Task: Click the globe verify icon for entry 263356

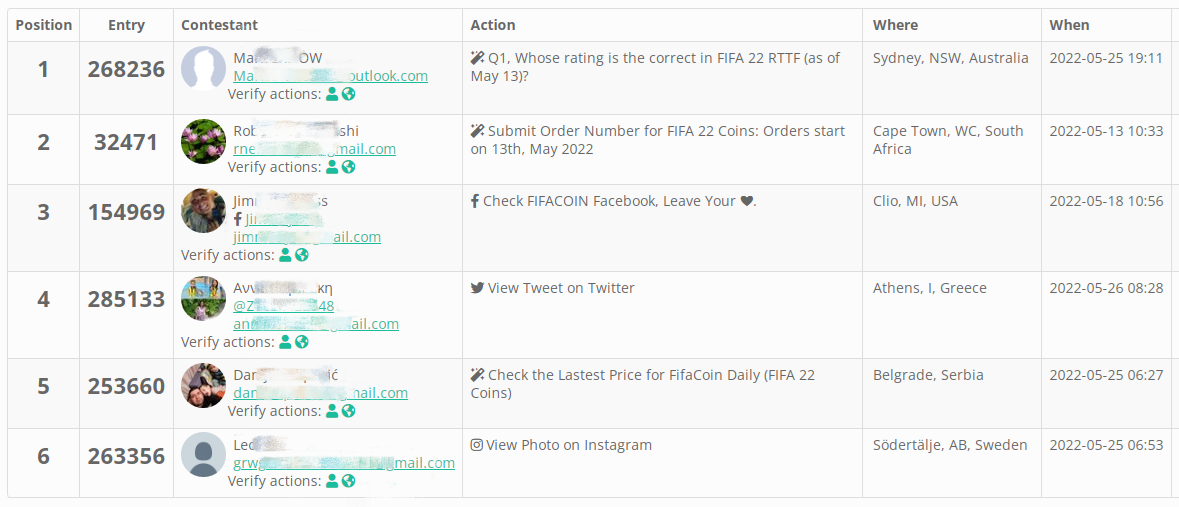Action: pyautogui.click(x=349, y=481)
